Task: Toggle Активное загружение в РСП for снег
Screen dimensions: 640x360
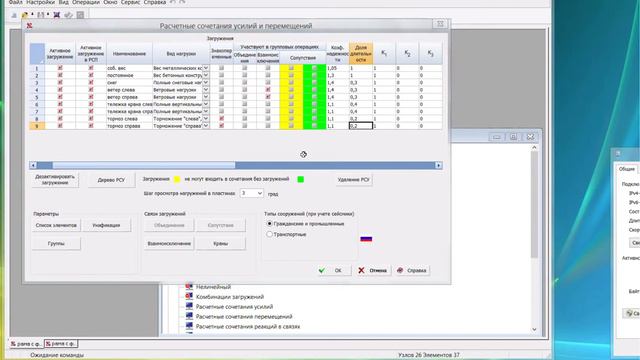Action: pos(91,82)
